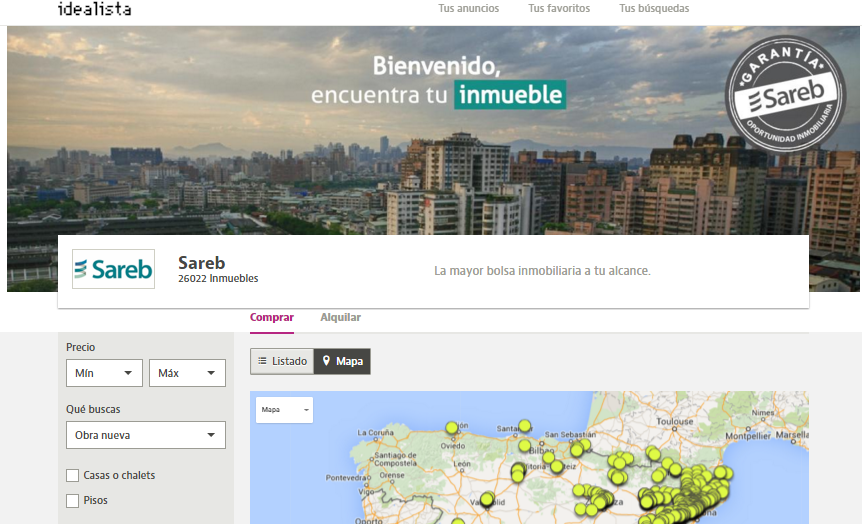This screenshot has width=862, height=524.
Task: Click the map pin icon in Mapa button
Action: pyautogui.click(x=326, y=361)
